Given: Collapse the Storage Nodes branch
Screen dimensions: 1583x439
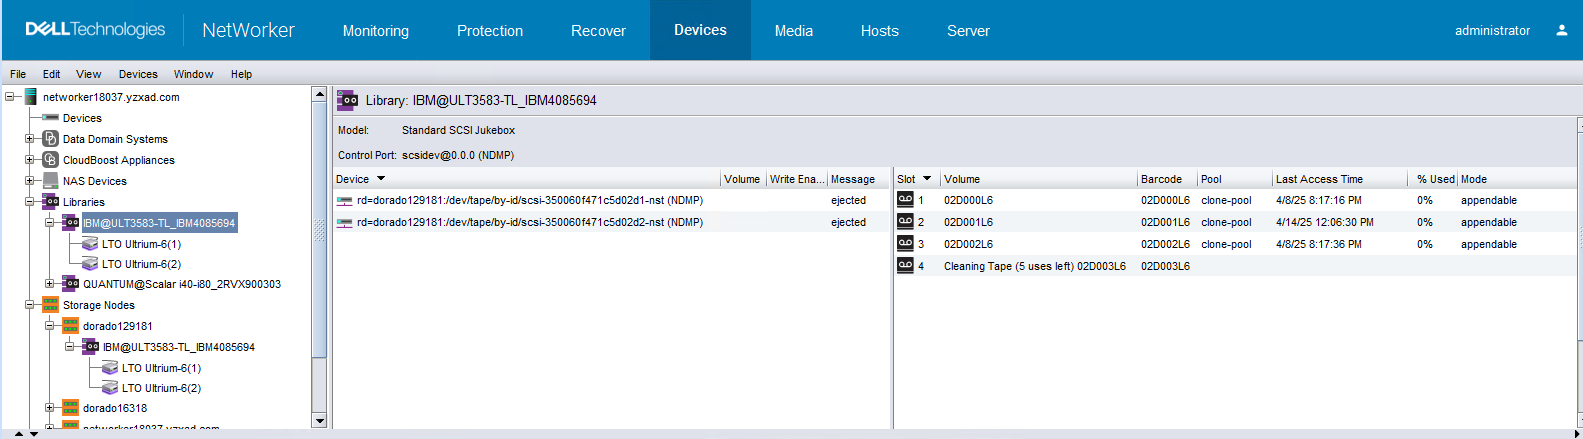Looking at the screenshot, I should tap(30, 305).
